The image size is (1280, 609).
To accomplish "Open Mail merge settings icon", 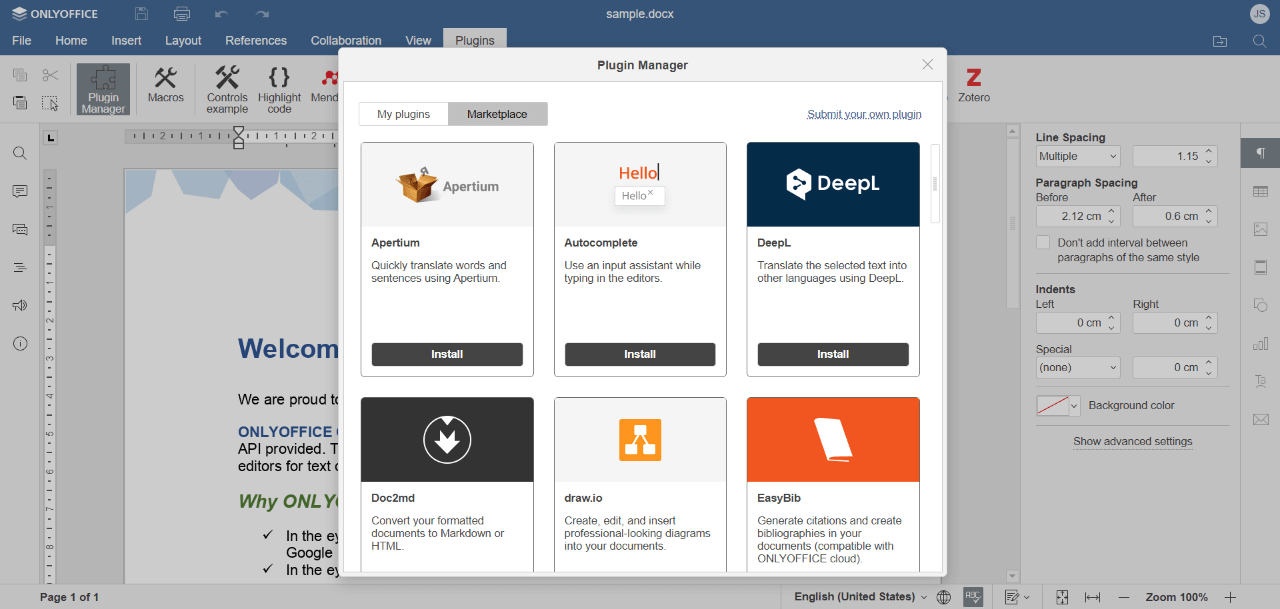I will 1260,419.
